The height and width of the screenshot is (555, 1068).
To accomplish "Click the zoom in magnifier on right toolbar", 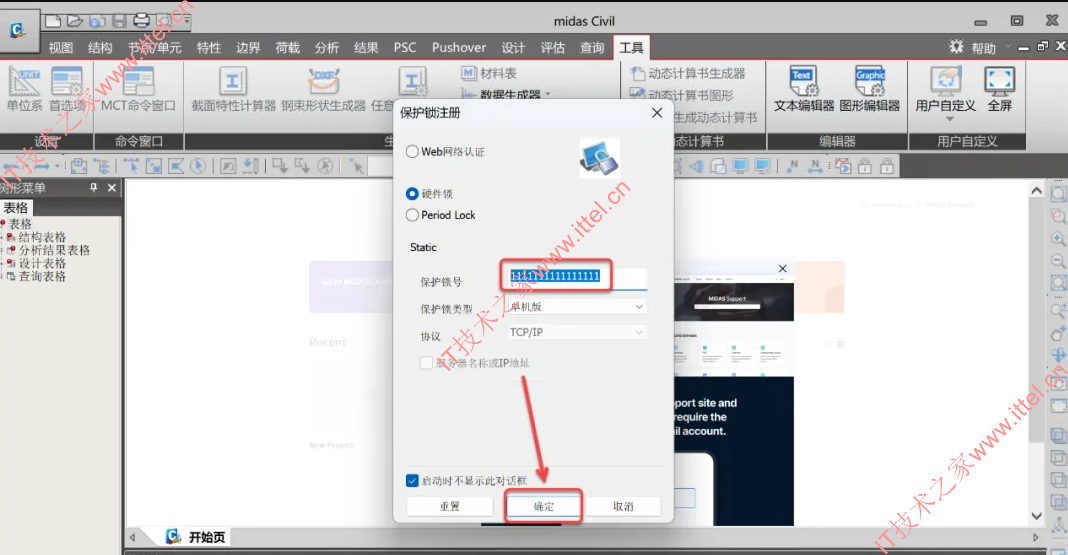I will [x=1058, y=239].
